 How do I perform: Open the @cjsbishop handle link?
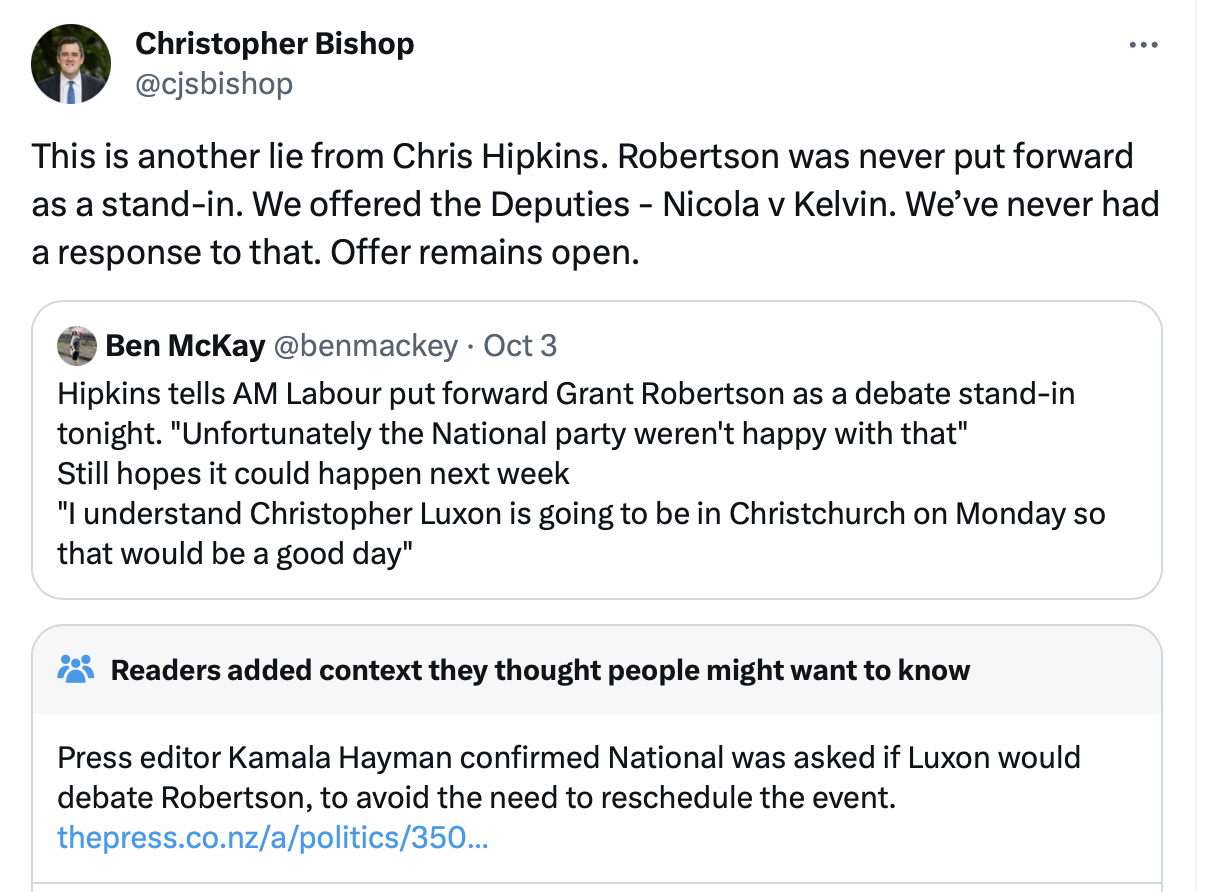click(214, 84)
